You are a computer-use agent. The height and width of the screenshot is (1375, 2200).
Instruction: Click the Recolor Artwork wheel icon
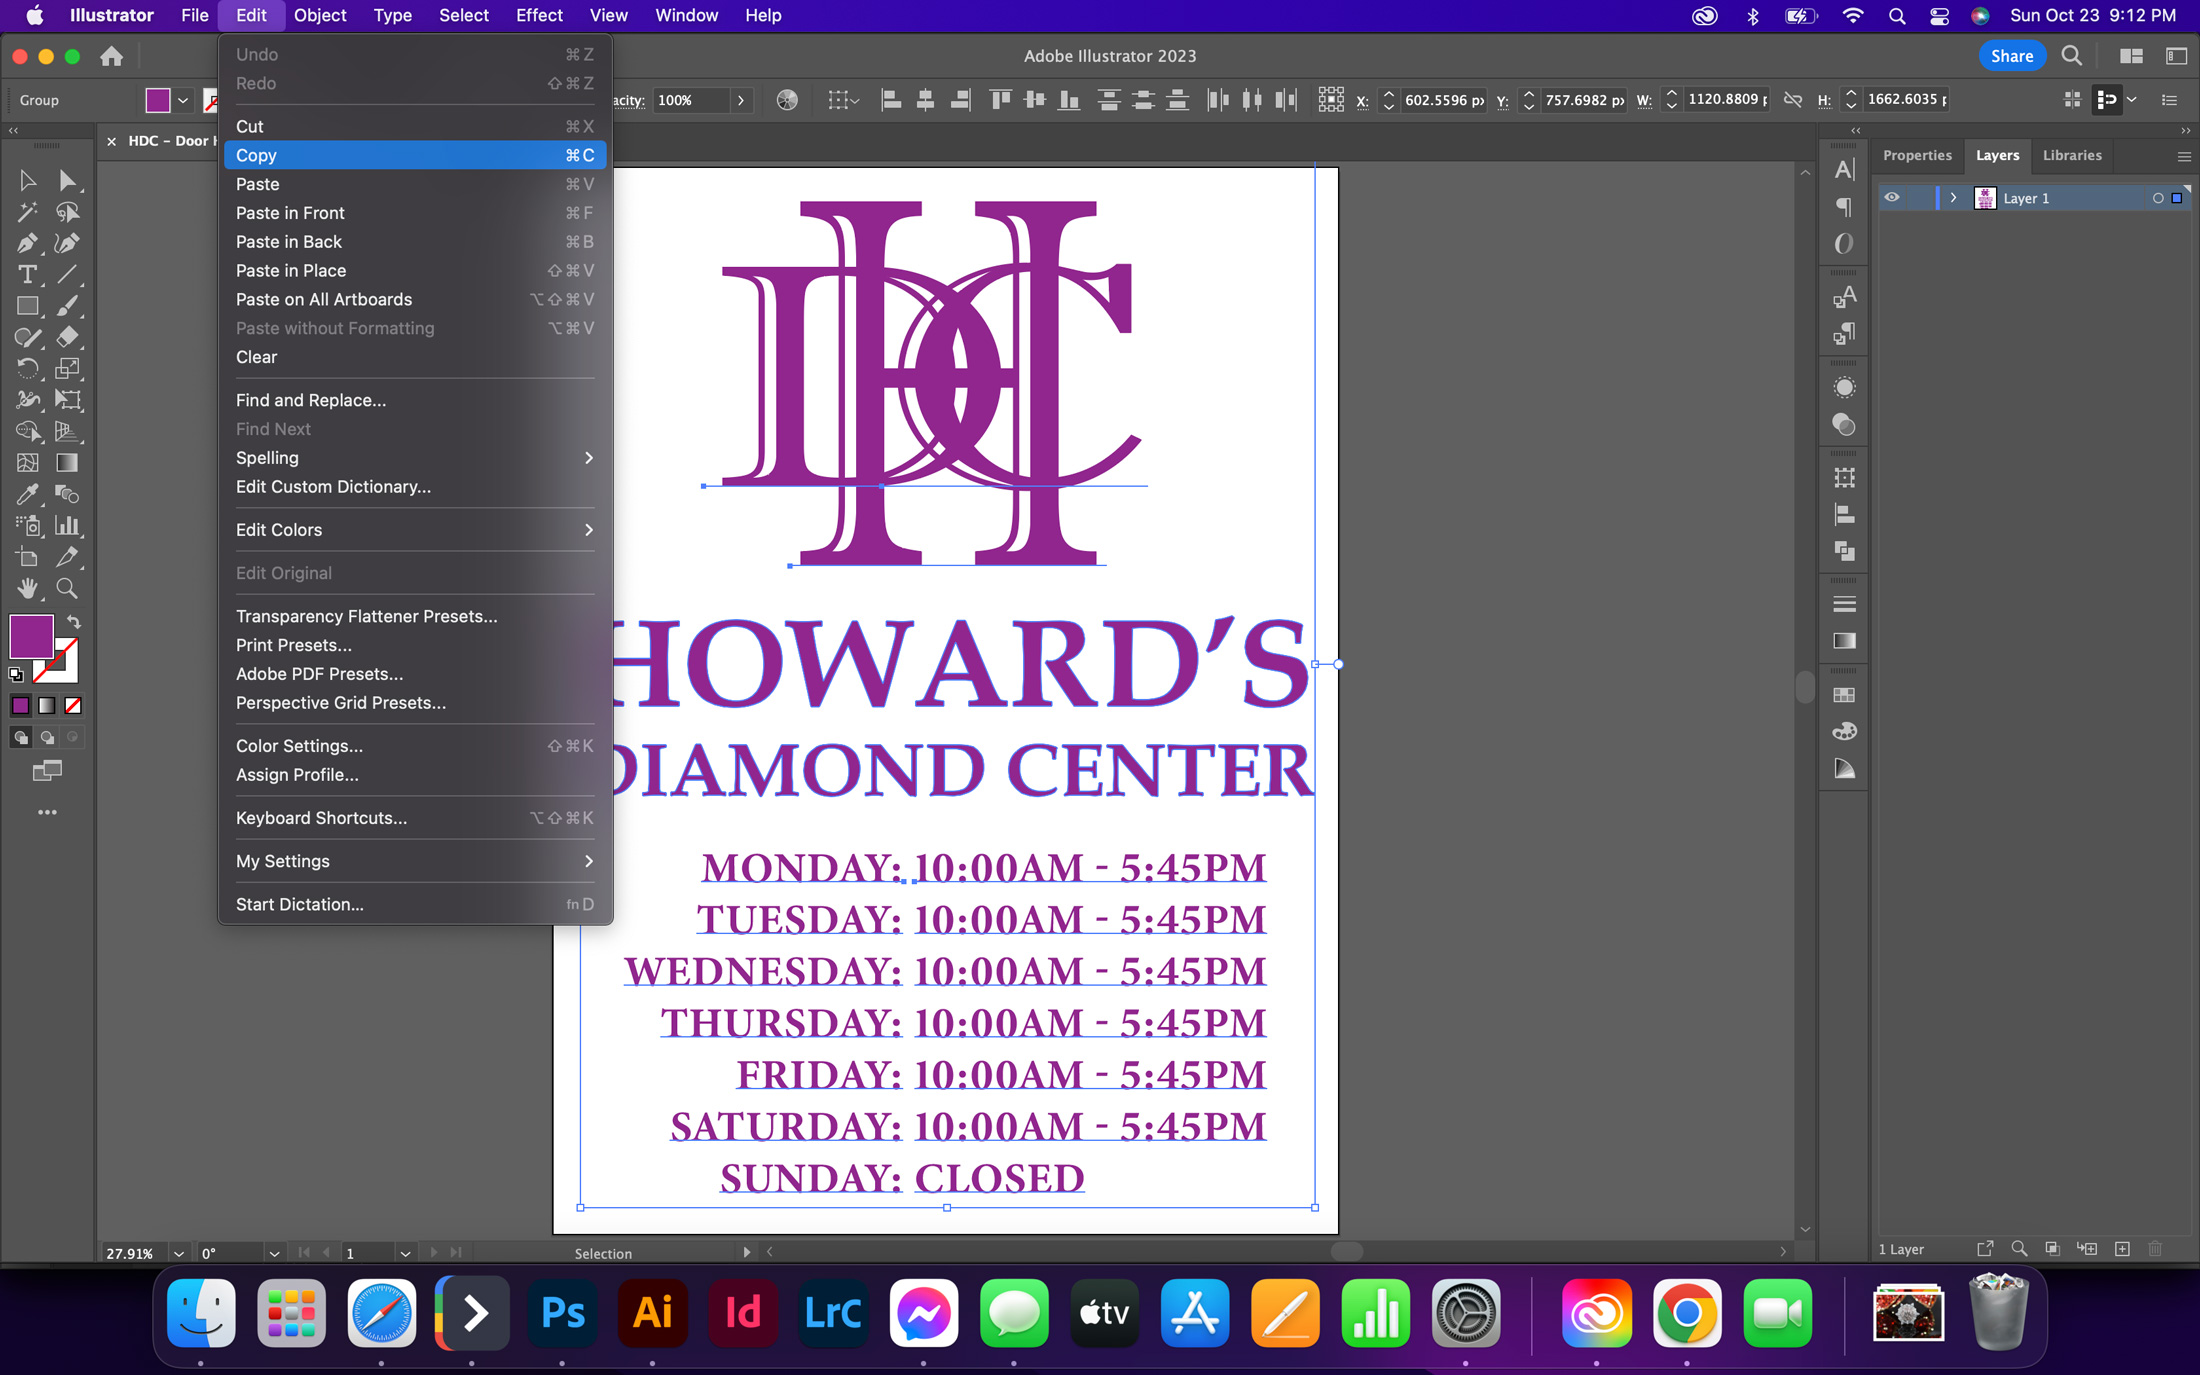click(x=787, y=100)
